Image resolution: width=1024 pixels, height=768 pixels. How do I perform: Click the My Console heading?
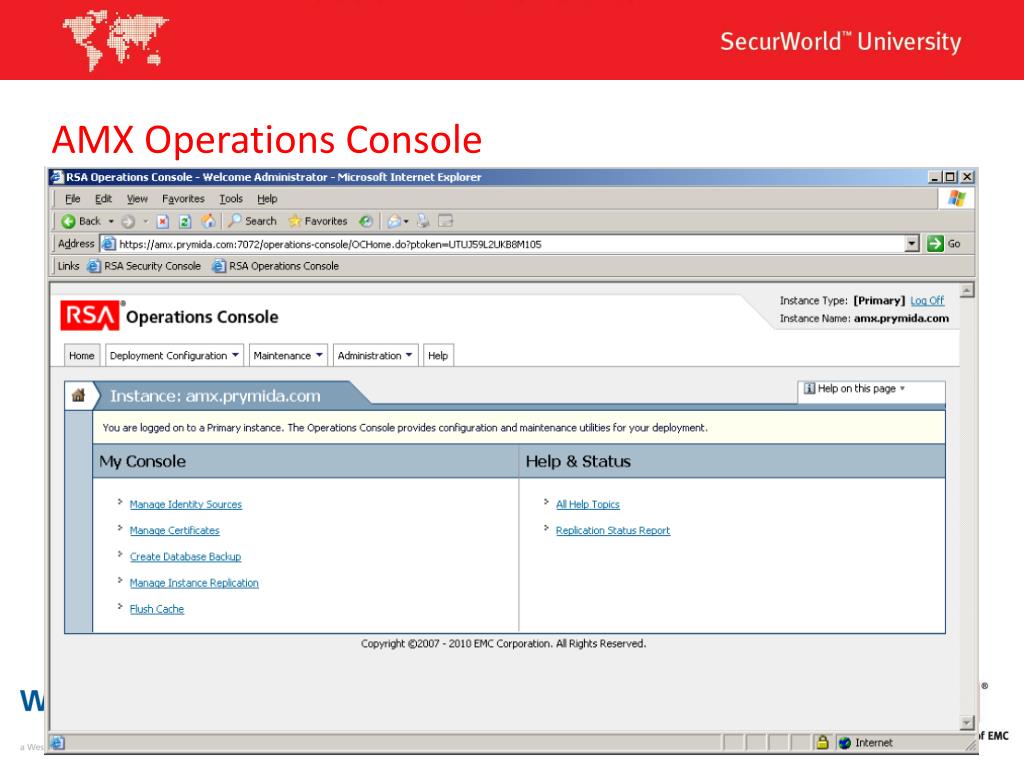pos(142,461)
